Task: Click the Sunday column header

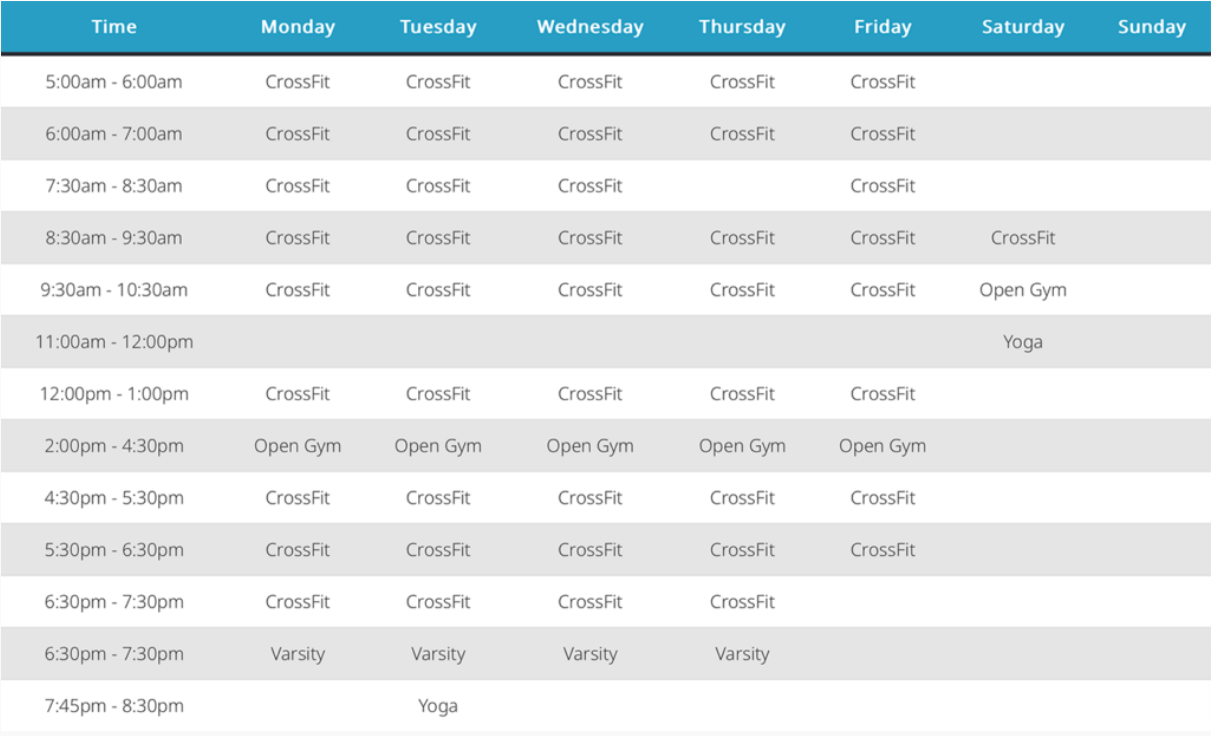Action: [x=1151, y=27]
